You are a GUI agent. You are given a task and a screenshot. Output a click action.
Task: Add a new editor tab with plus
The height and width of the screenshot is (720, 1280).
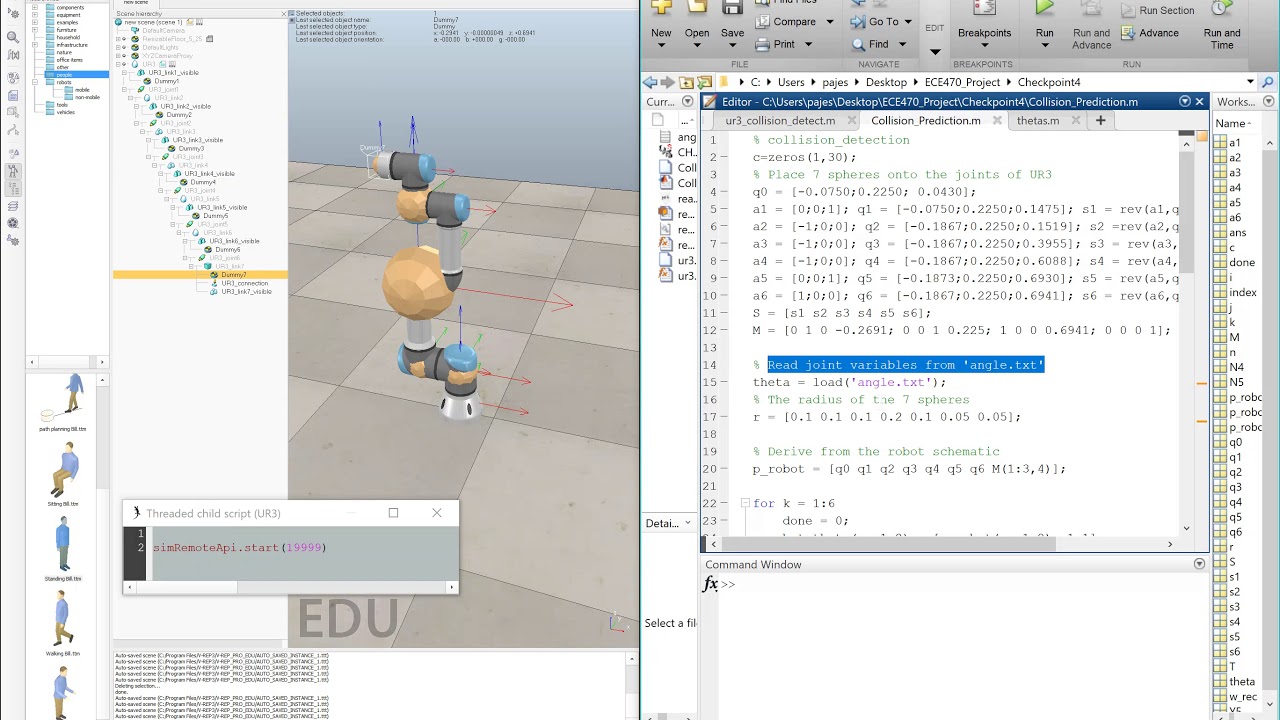pos(1100,121)
